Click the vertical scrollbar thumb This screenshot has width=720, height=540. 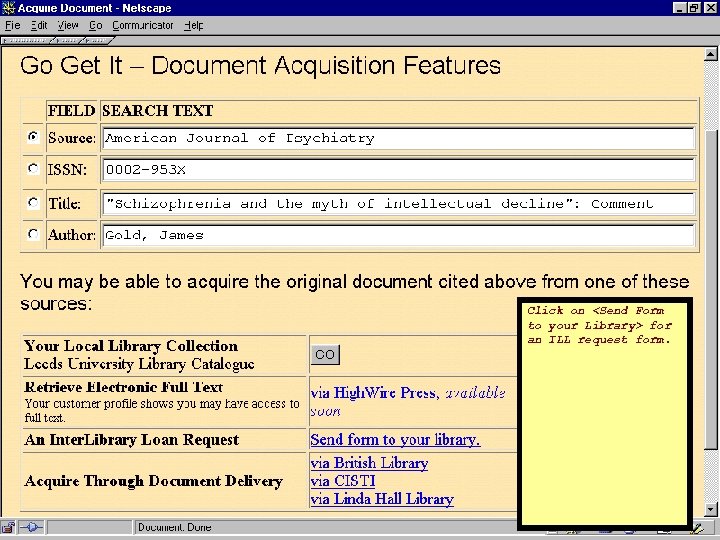point(710,288)
